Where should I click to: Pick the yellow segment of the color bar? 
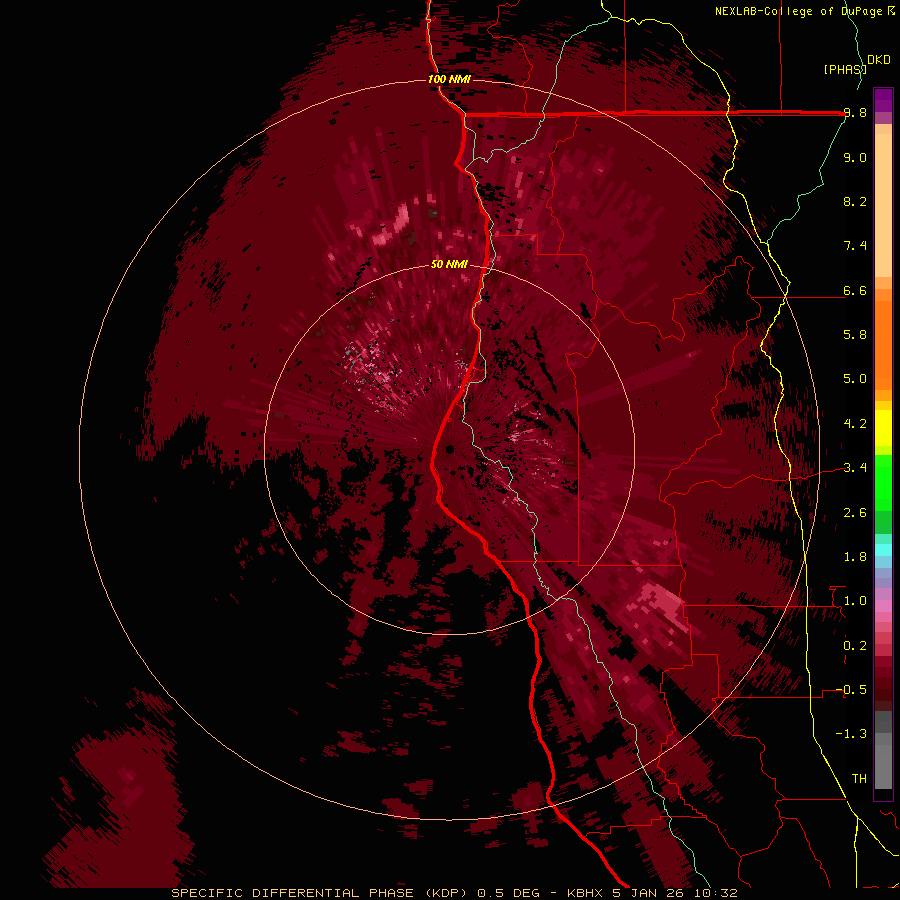pos(883,428)
